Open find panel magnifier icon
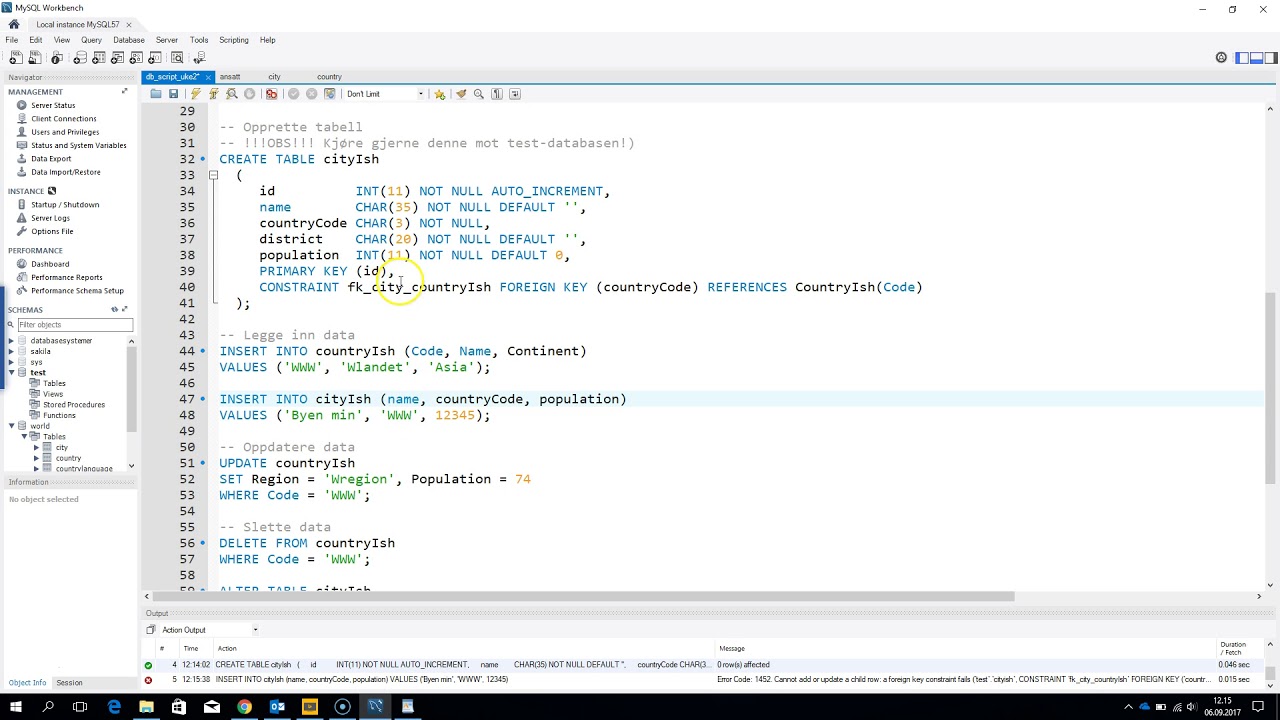Screen dimensions: 1280x720 click(479, 94)
